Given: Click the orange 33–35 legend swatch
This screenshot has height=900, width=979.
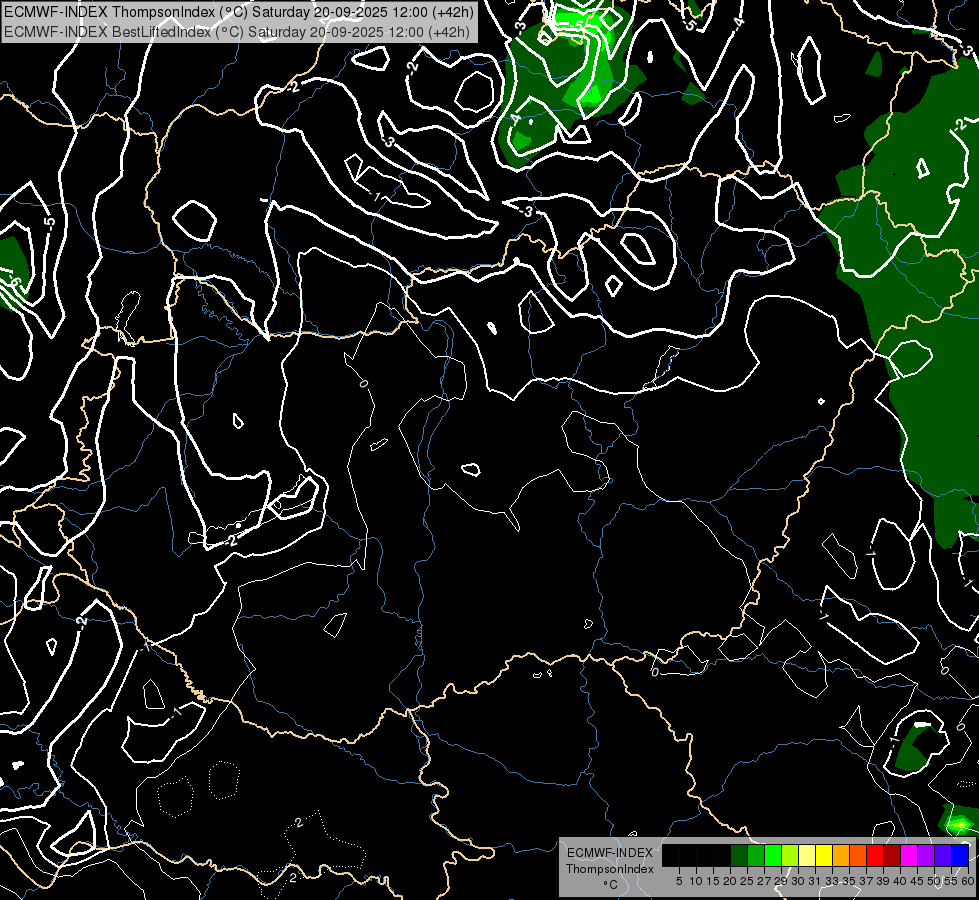Looking at the screenshot, I should point(841,855).
